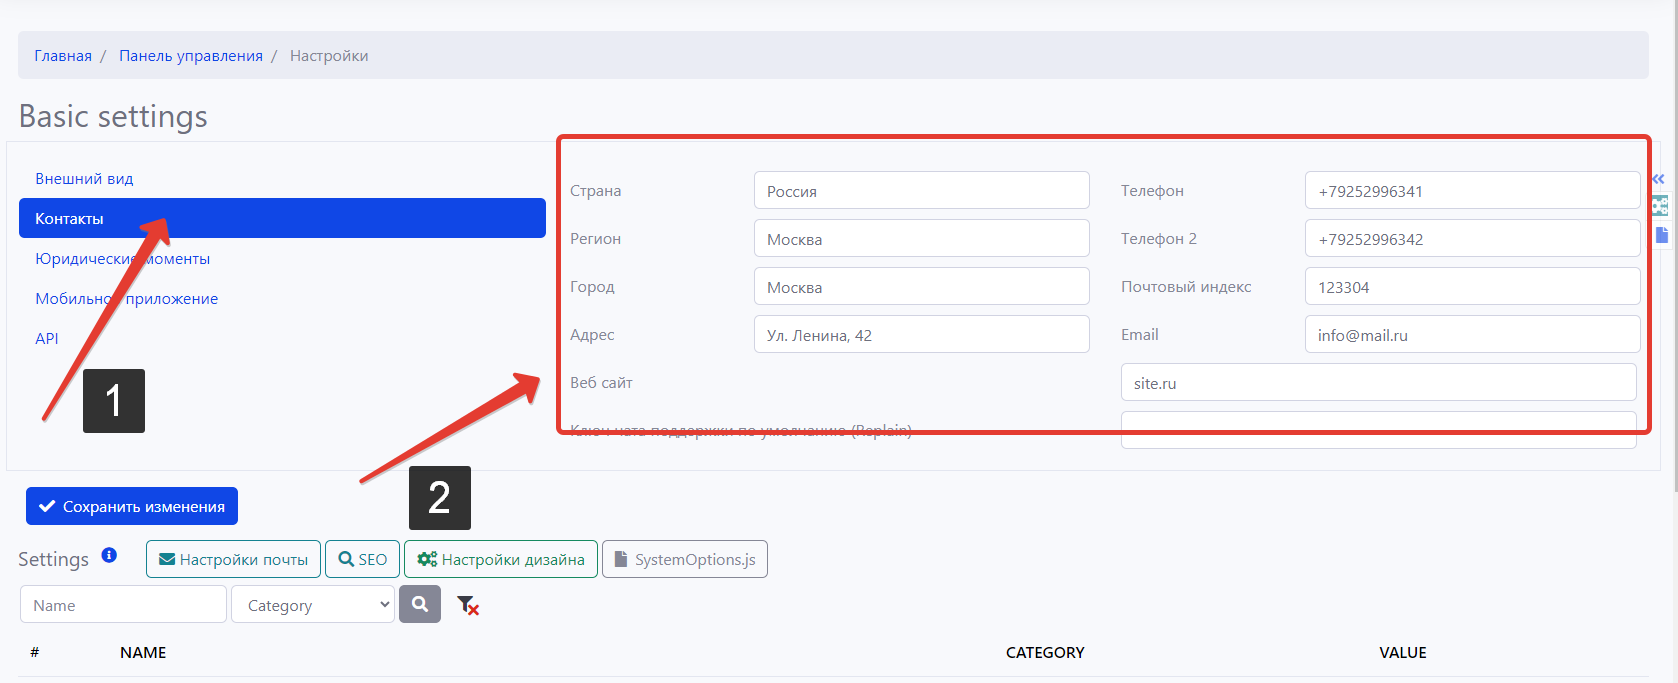The width and height of the screenshot is (1678, 683).
Task: Click the Email input field
Action: pyautogui.click(x=1471, y=335)
